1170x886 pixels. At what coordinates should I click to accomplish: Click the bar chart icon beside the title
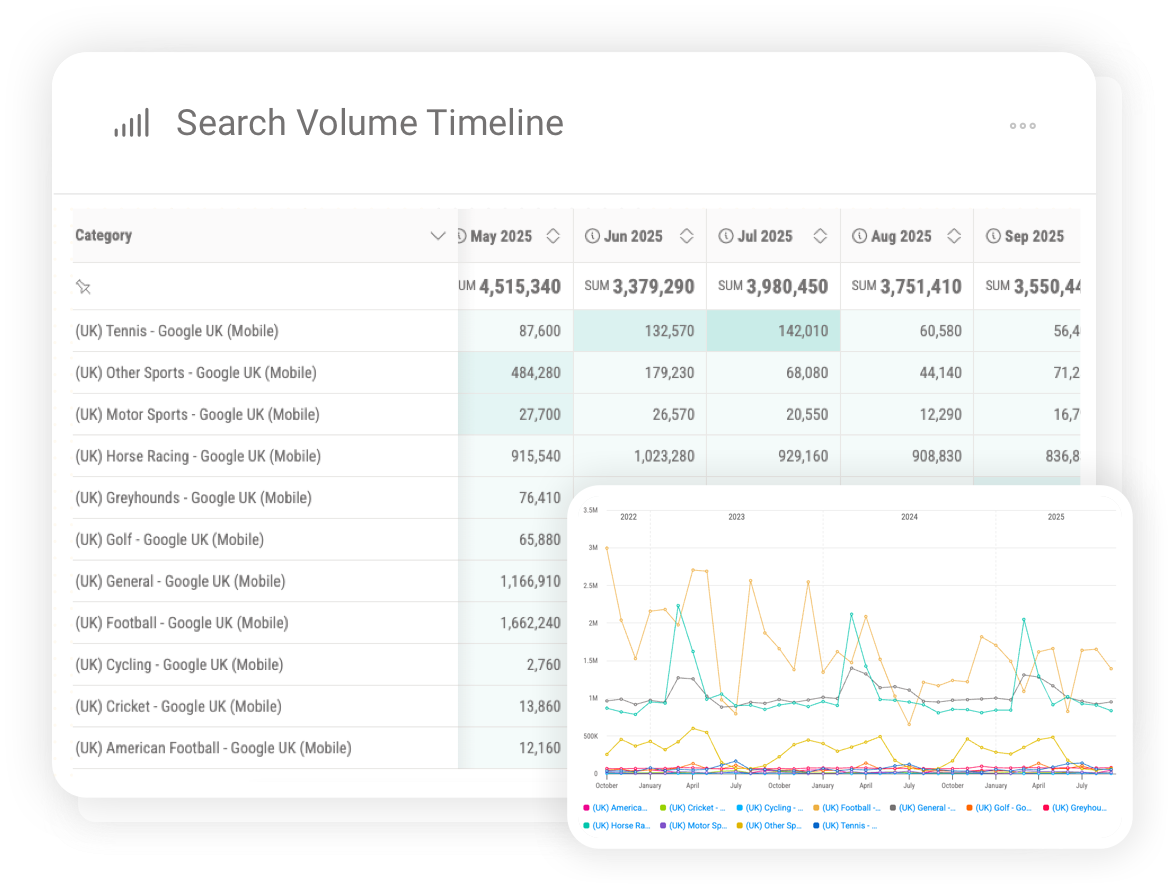pyautogui.click(x=132, y=122)
